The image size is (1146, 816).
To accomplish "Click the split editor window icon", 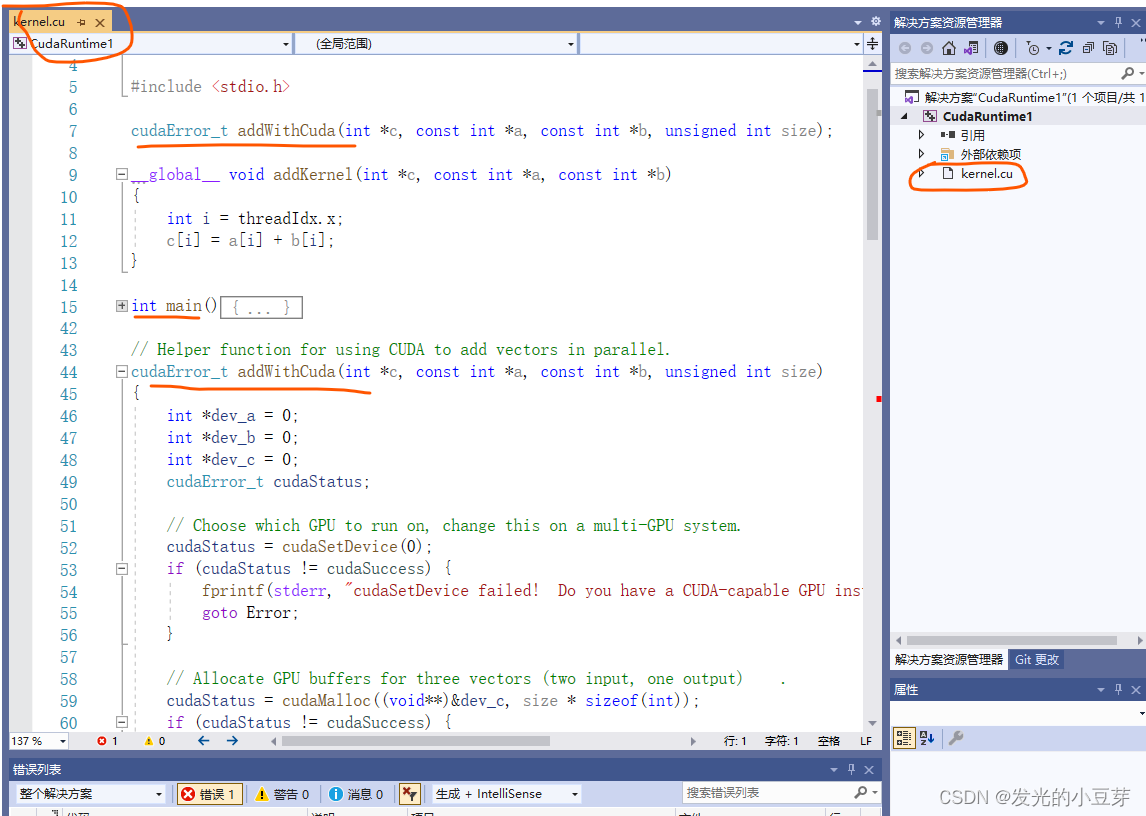I will coord(873,44).
